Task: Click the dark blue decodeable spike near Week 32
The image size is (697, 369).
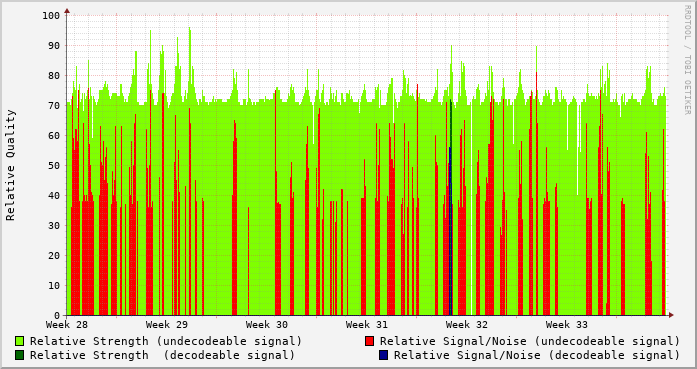Action: click(x=450, y=231)
